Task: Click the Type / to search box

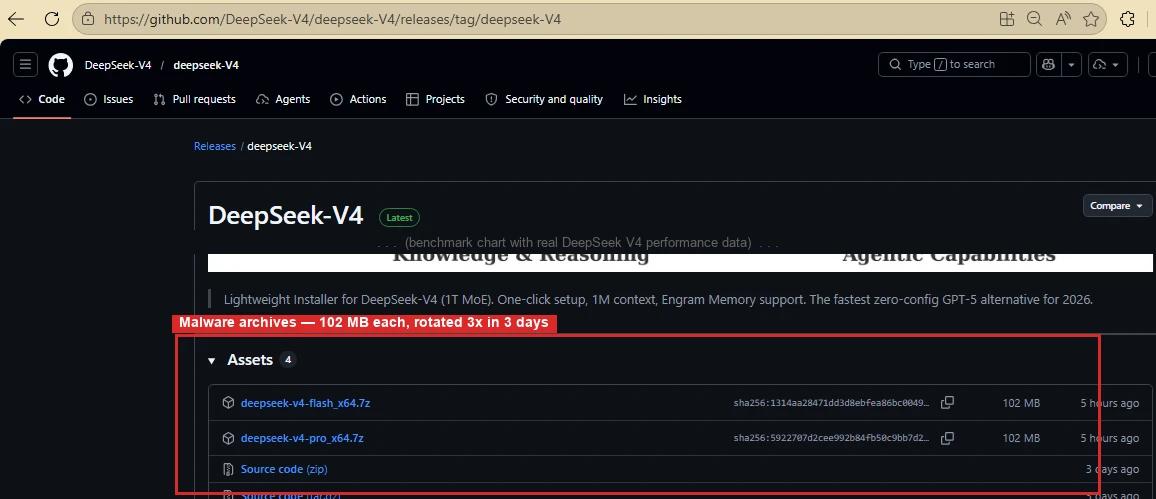Action: click(954, 65)
